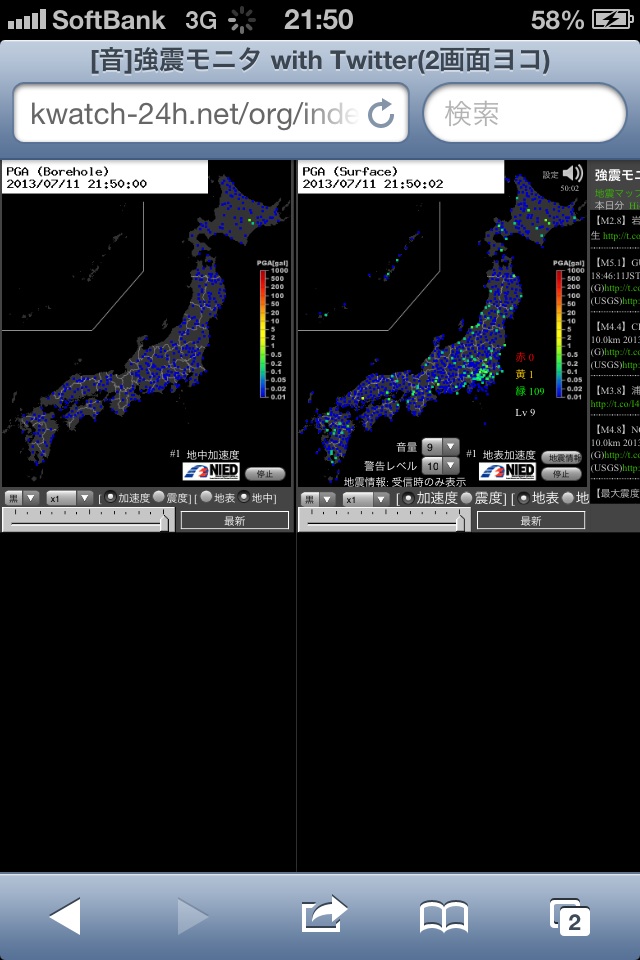
Task: Open 設定 settings link beside speaker
Action: 550,174
